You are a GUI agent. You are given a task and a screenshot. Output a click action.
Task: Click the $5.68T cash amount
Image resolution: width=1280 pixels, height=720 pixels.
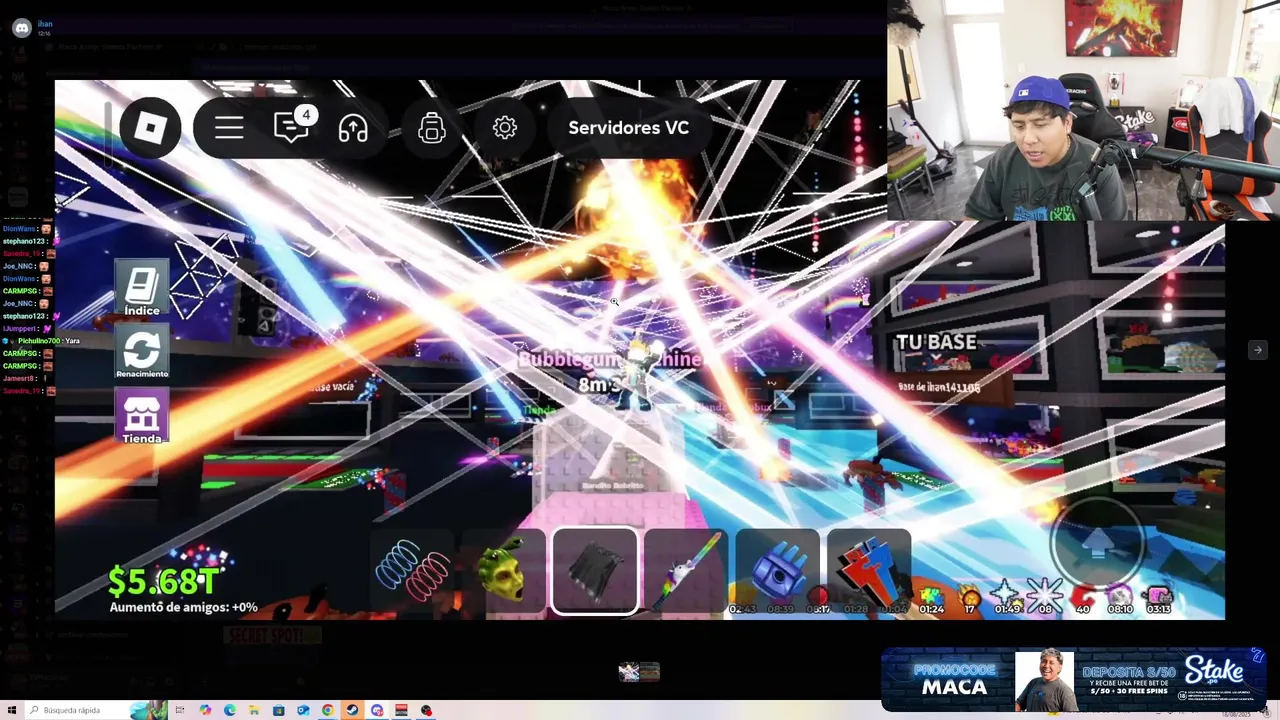click(163, 581)
